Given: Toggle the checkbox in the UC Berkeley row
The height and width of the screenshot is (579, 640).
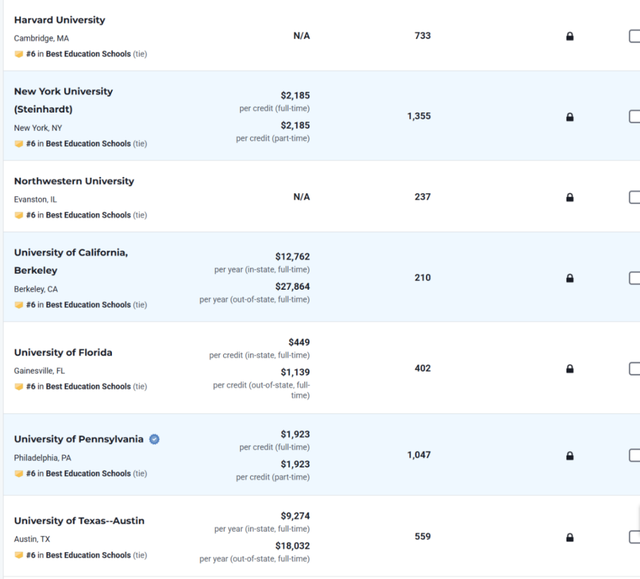Looking at the screenshot, I should pos(634,278).
